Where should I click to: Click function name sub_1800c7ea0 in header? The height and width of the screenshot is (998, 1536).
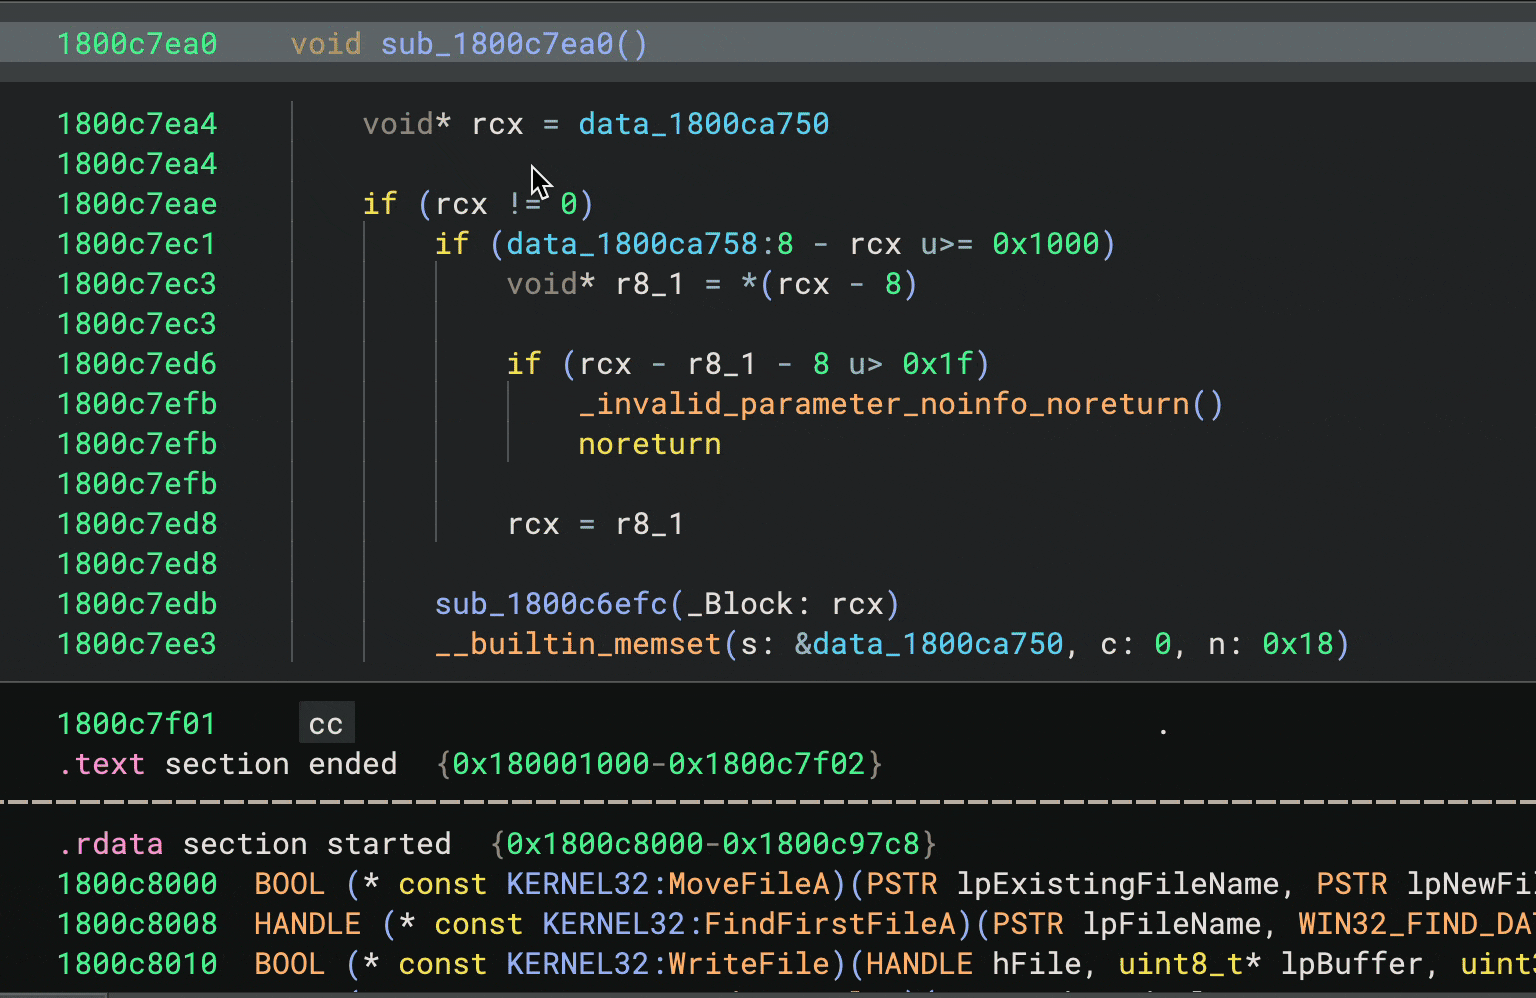pos(497,44)
